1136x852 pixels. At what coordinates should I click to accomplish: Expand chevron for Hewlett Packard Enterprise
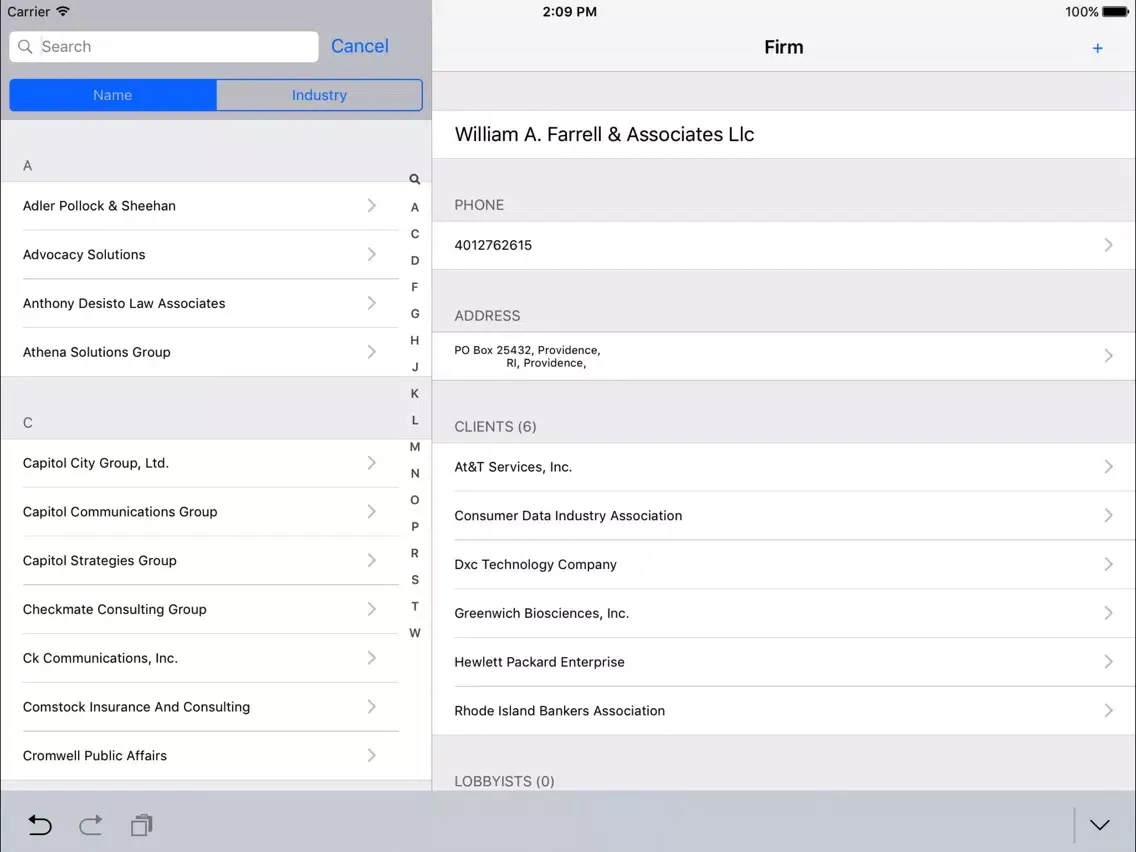(x=1108, y=661)
